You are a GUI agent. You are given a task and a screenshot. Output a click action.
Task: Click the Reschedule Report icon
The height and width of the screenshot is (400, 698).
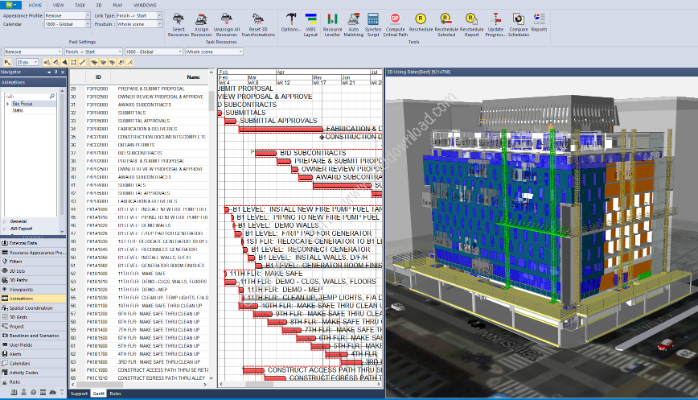pos(471,24)
